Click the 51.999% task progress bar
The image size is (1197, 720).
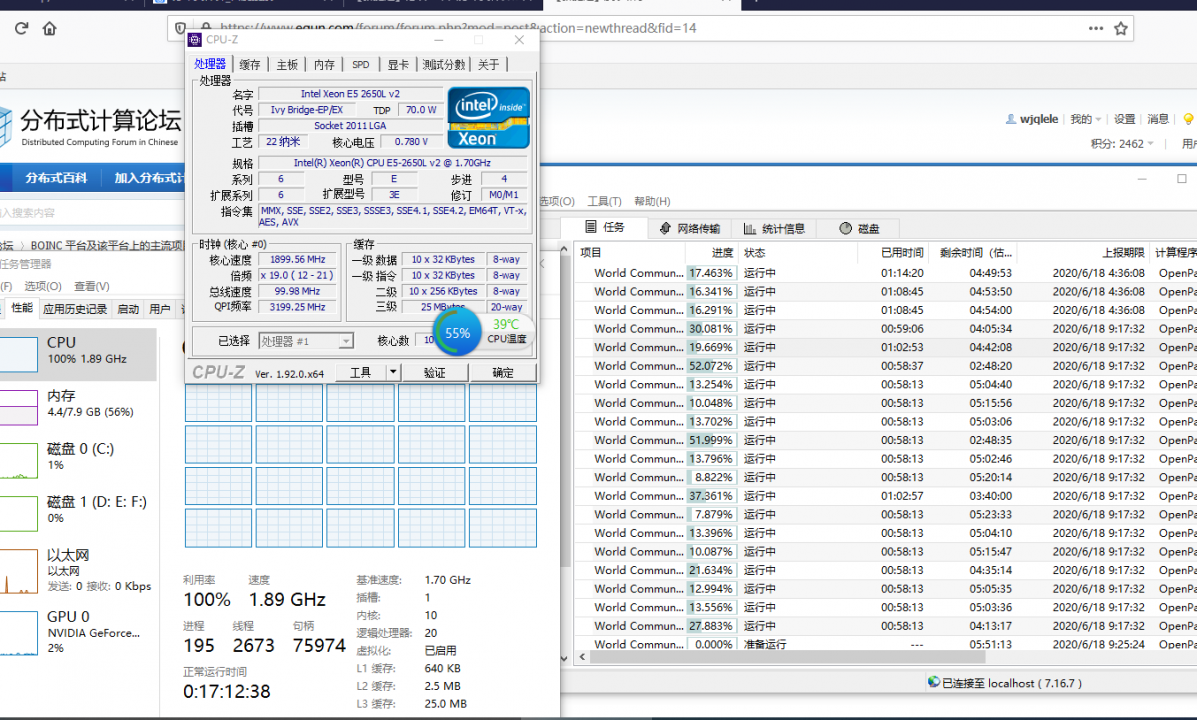(x=711, y=440)
